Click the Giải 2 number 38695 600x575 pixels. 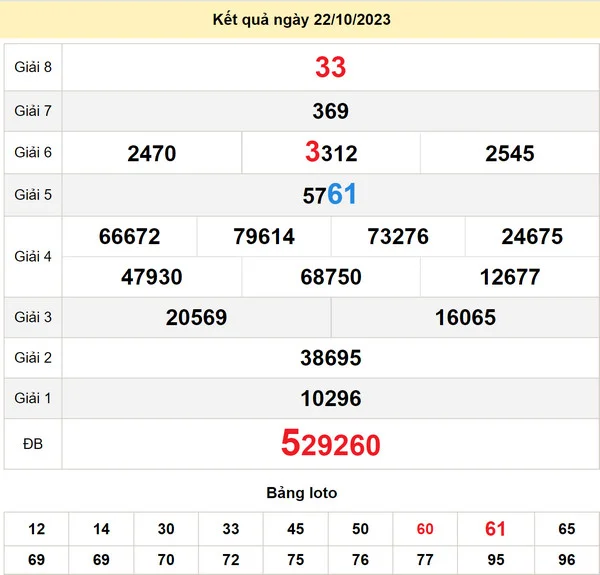(330, 358)
